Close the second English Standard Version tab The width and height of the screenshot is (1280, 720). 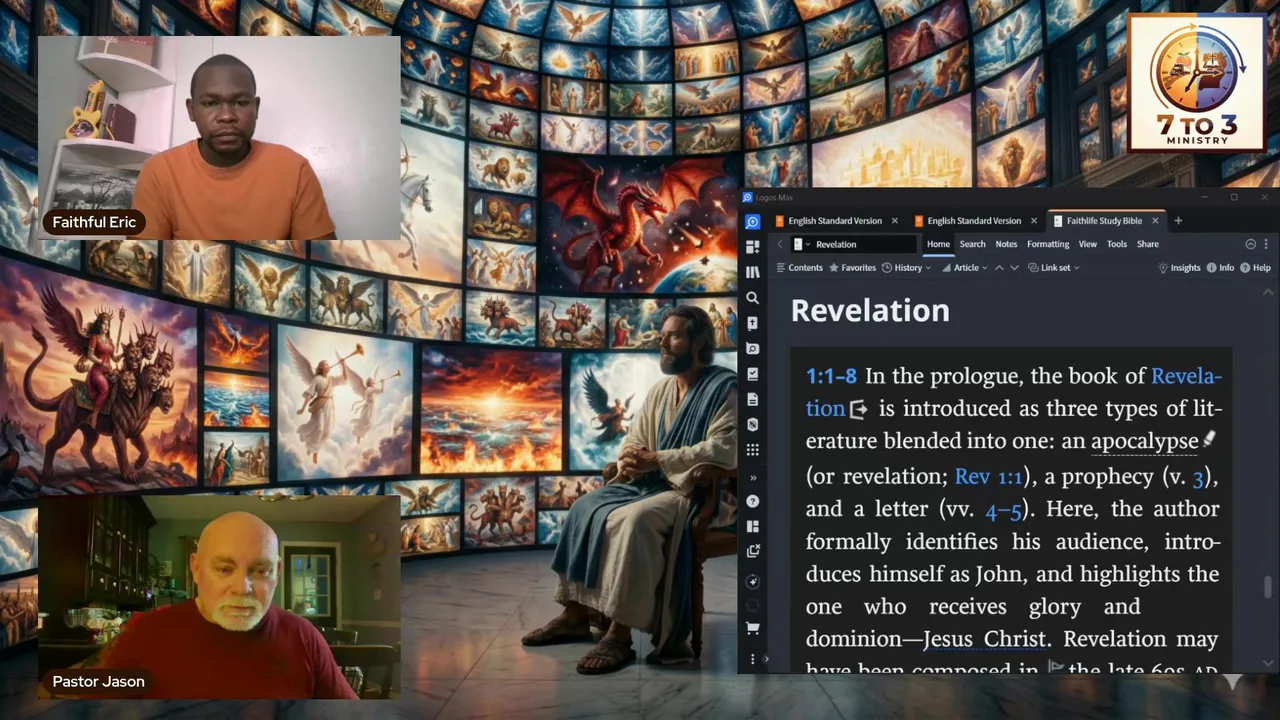click(1034, 221)
